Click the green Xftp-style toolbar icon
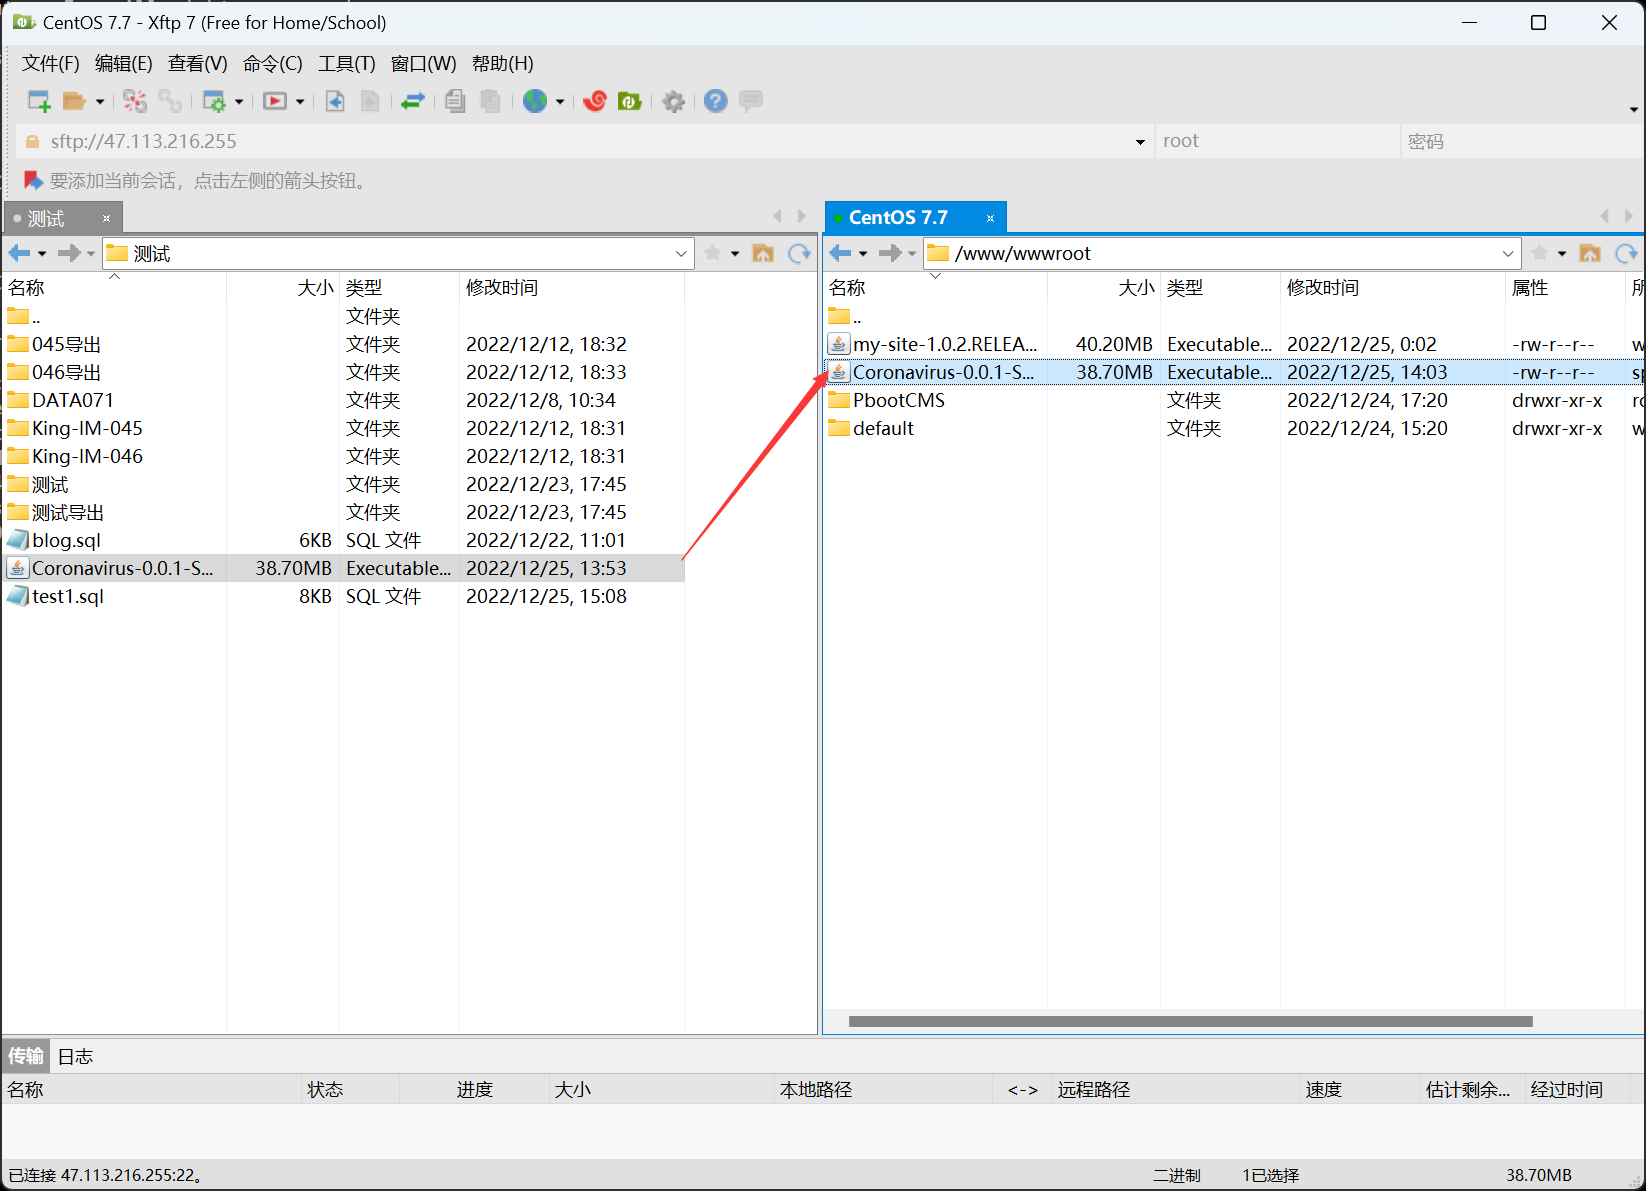The height and width of the screenshot is (1191, 1646). (629, 101)
